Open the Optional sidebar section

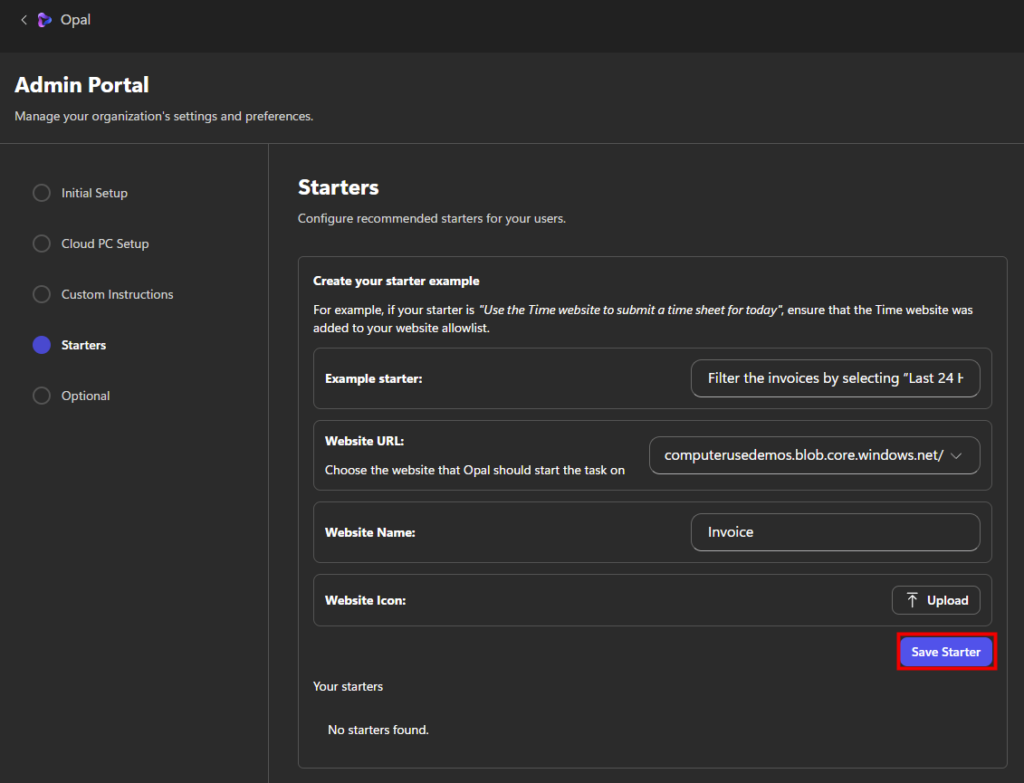(x=85, y=396)
